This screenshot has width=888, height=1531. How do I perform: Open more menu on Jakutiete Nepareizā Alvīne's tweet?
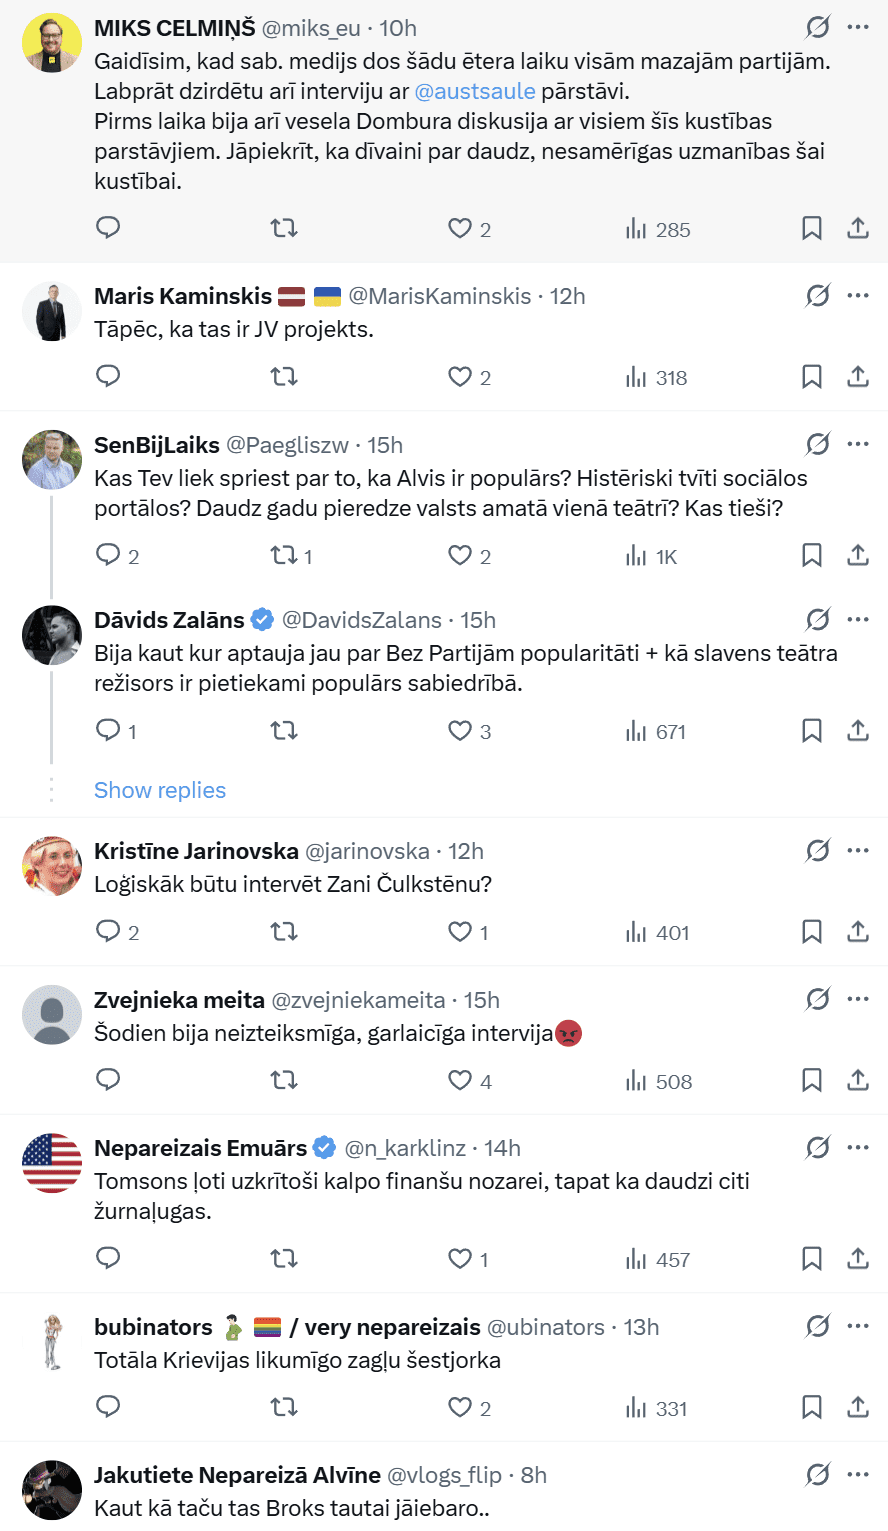tap(858, 1474)
